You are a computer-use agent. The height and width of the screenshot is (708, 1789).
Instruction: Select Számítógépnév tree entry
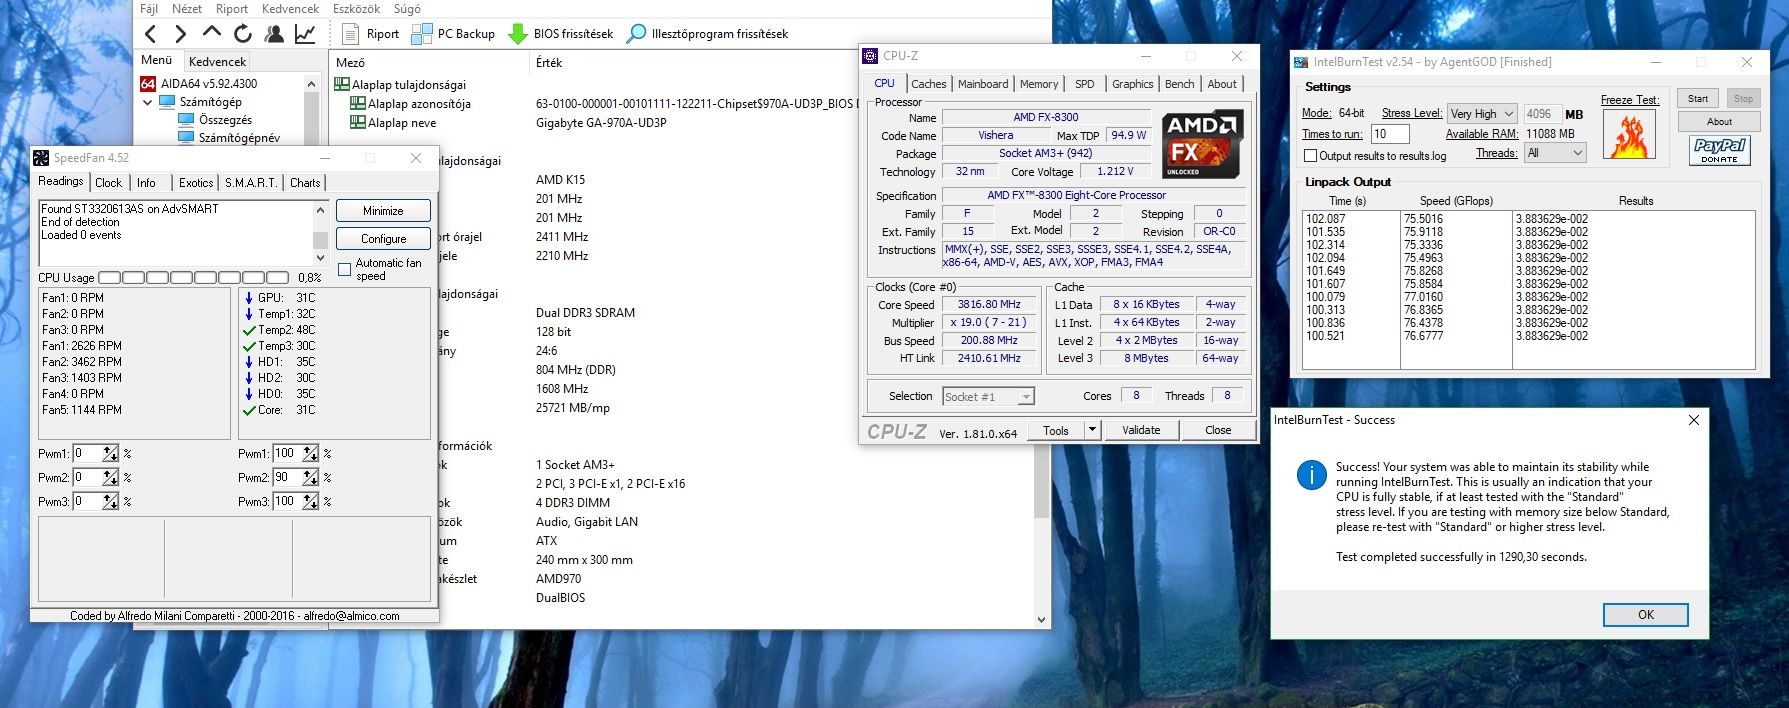(229, 138)
